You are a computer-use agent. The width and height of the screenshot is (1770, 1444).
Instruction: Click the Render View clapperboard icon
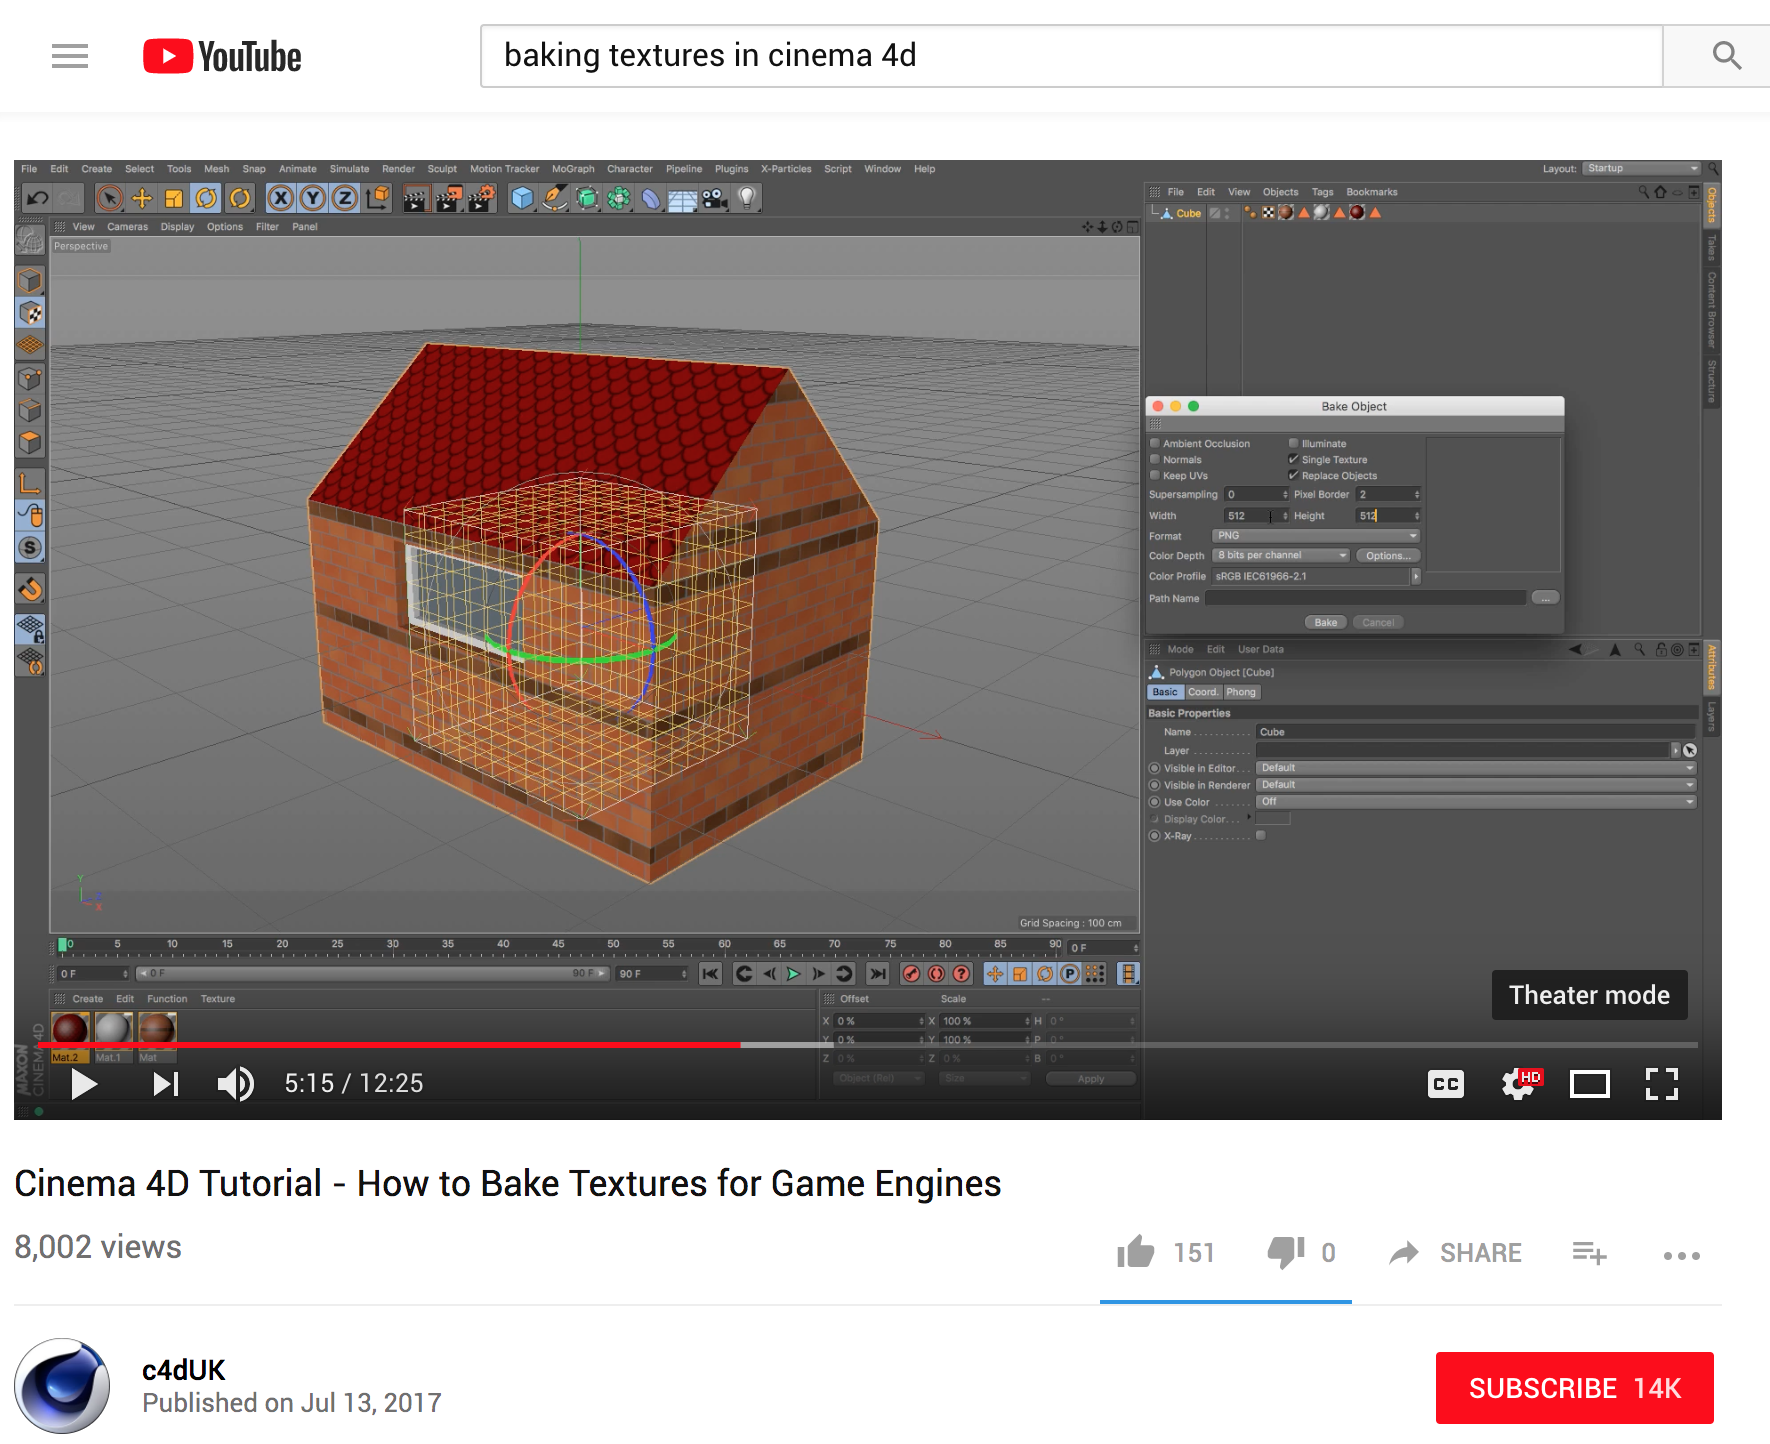pyautogui.click(x=415, y=198)
